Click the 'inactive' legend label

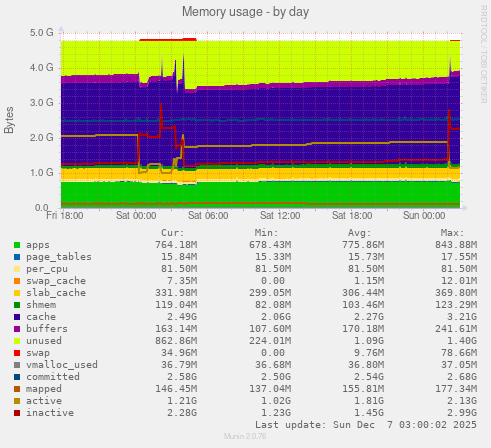point(50,413)
